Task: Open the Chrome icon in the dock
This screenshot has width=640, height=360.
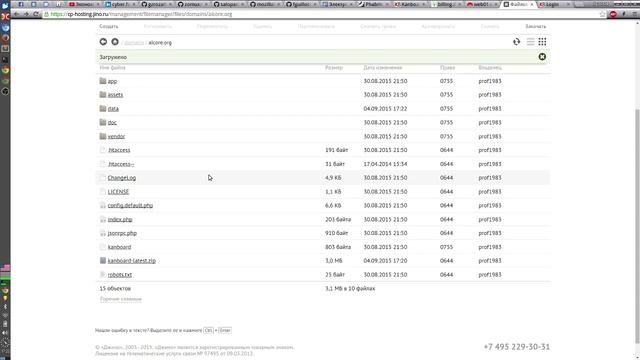Action: pos(5,70)
